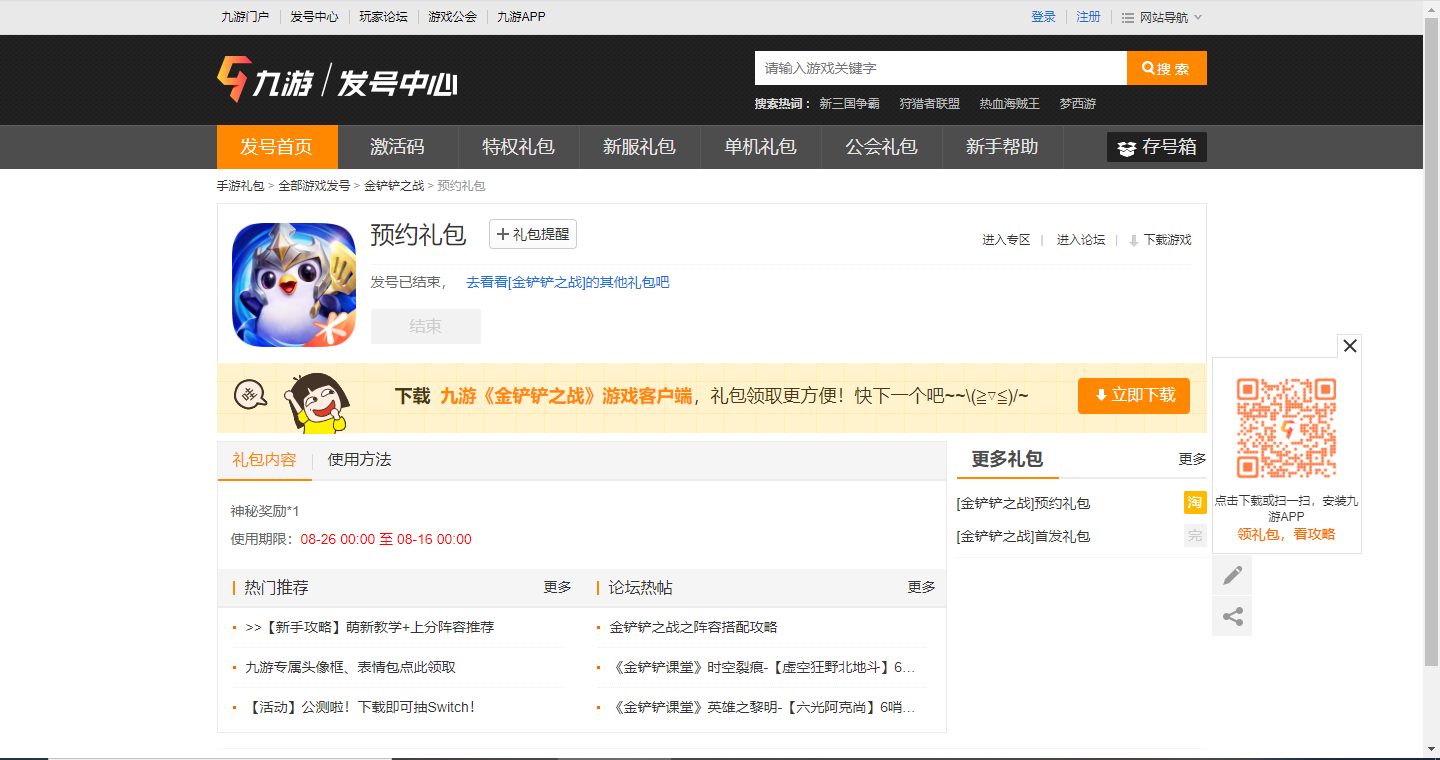Switch to the 使用方法 tab

click(x=359, y=460)
